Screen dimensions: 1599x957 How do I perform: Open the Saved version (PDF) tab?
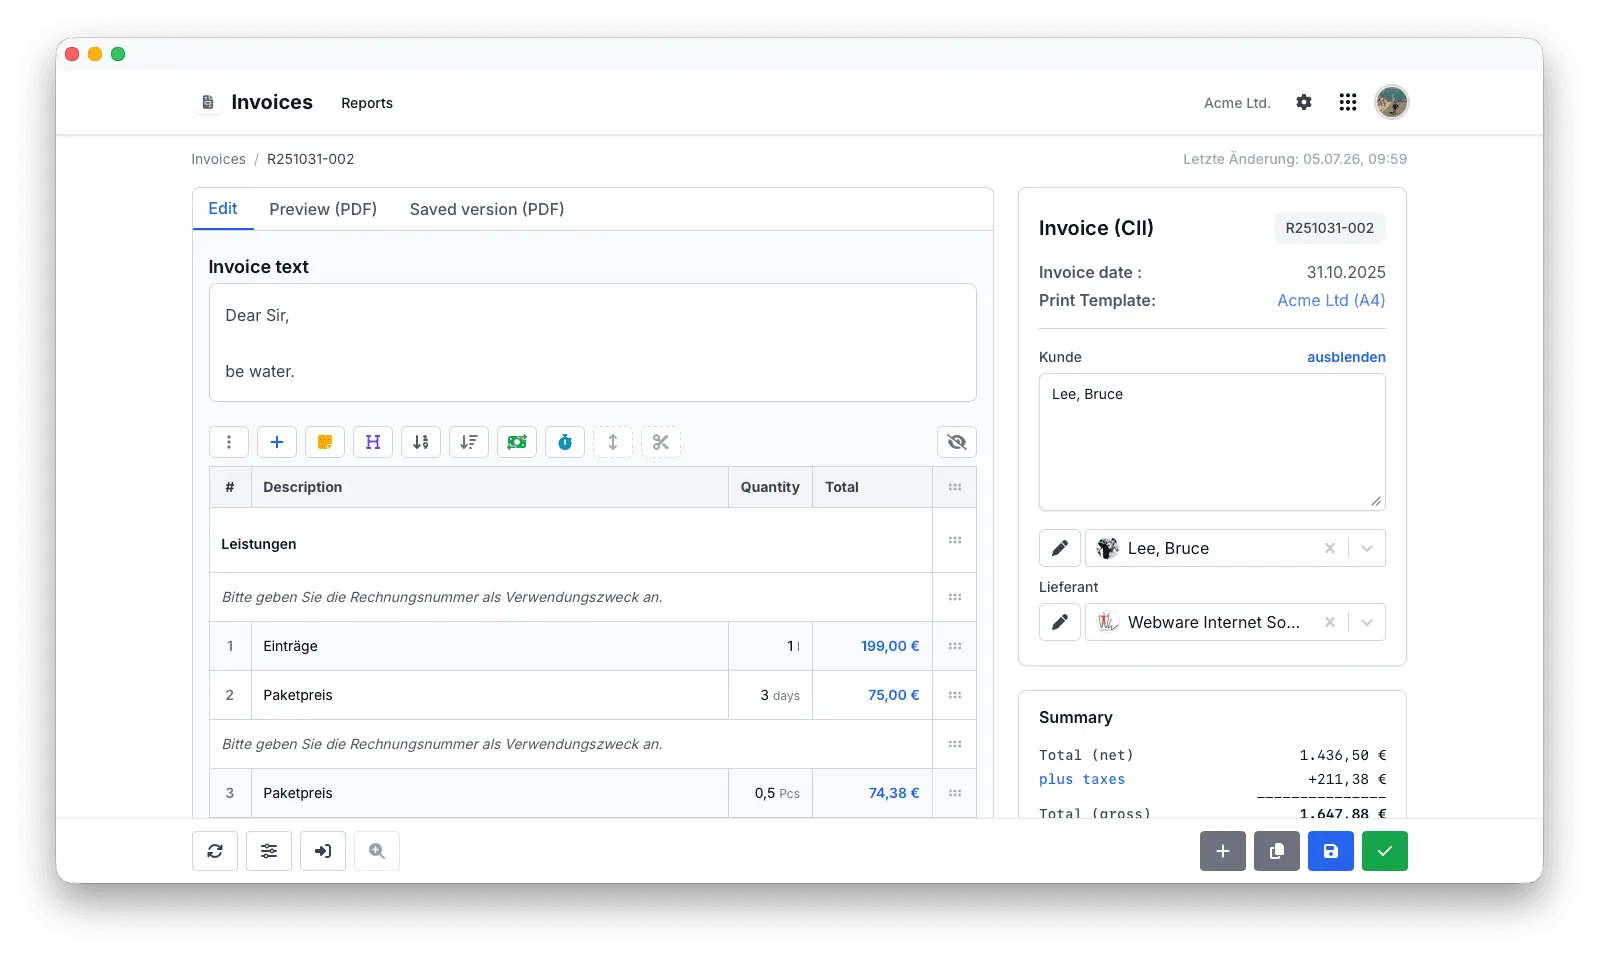[487, 209]
